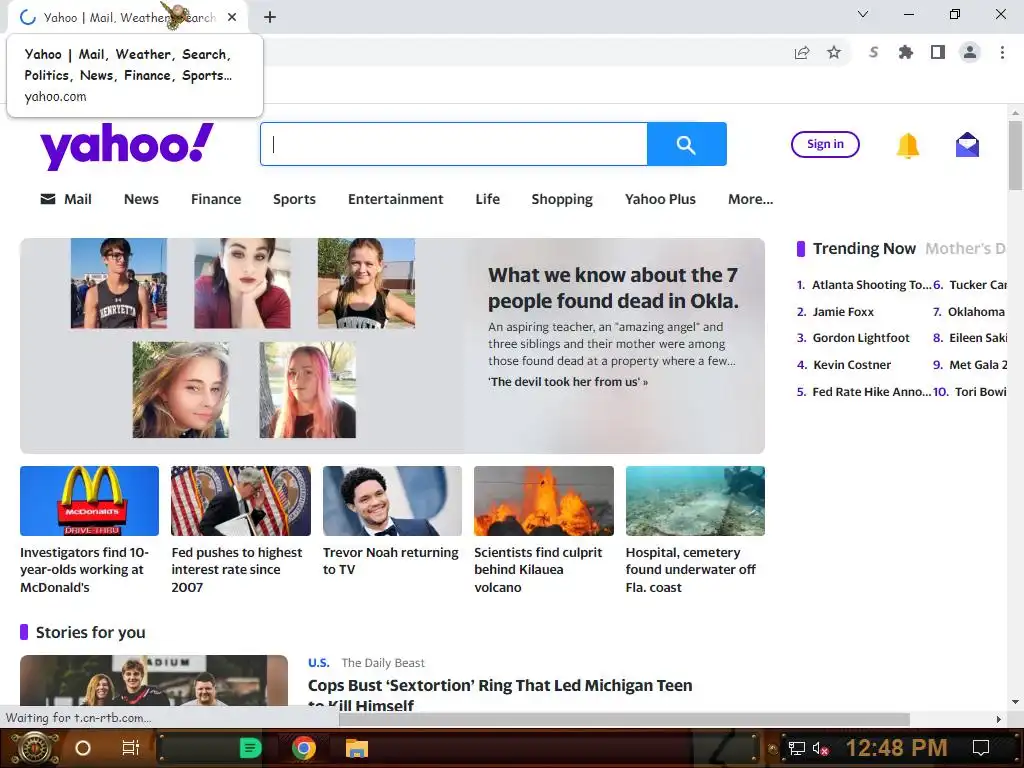This screenshot has width=1024, height=768.
Task: Click the horizontal scrollbar right arrow
Action: [x=998, y=719]
